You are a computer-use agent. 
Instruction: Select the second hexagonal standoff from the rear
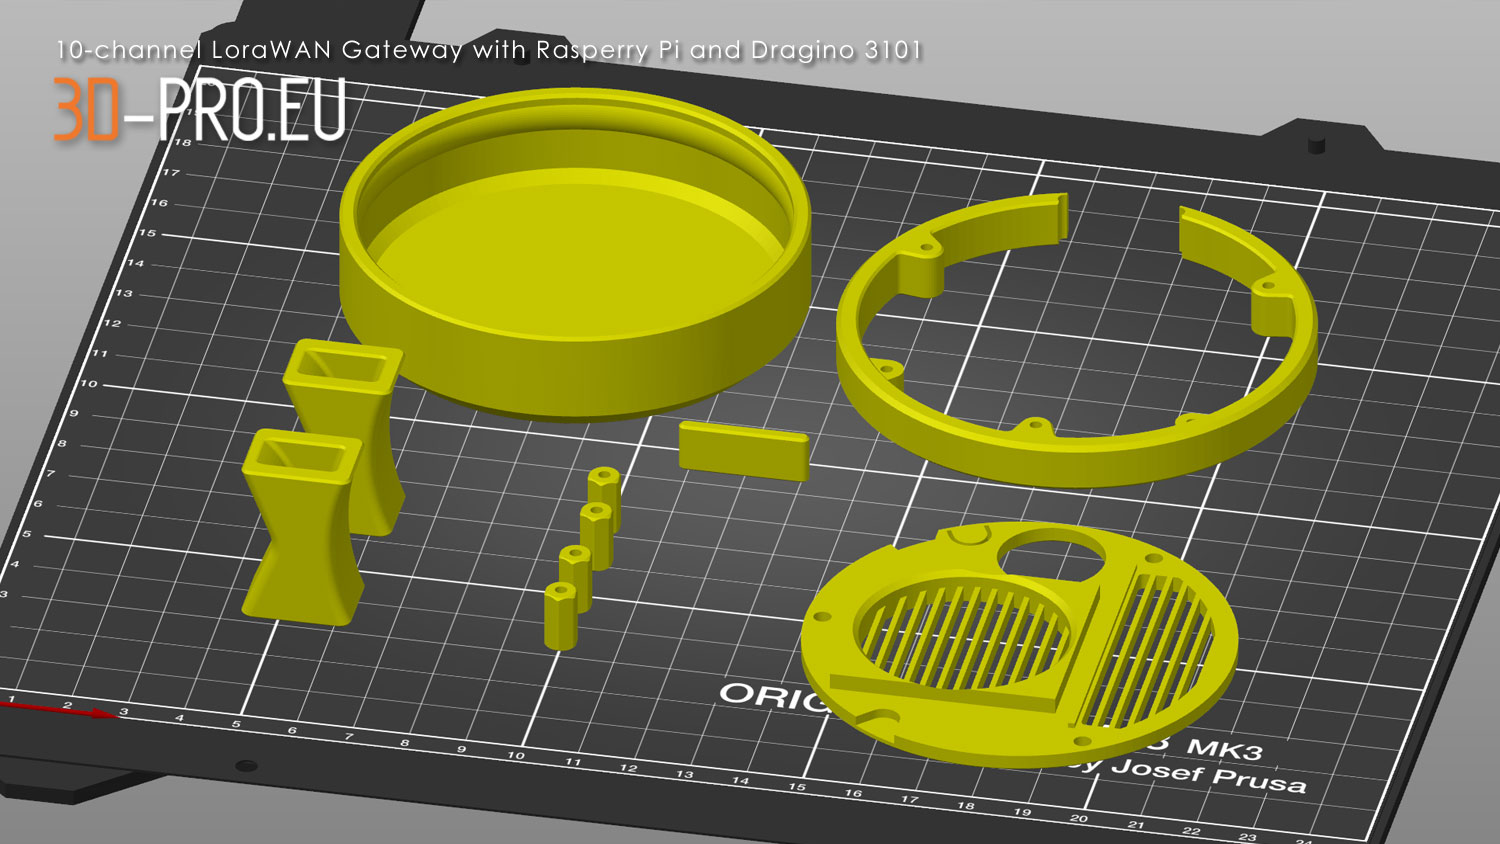pos(596,536)
